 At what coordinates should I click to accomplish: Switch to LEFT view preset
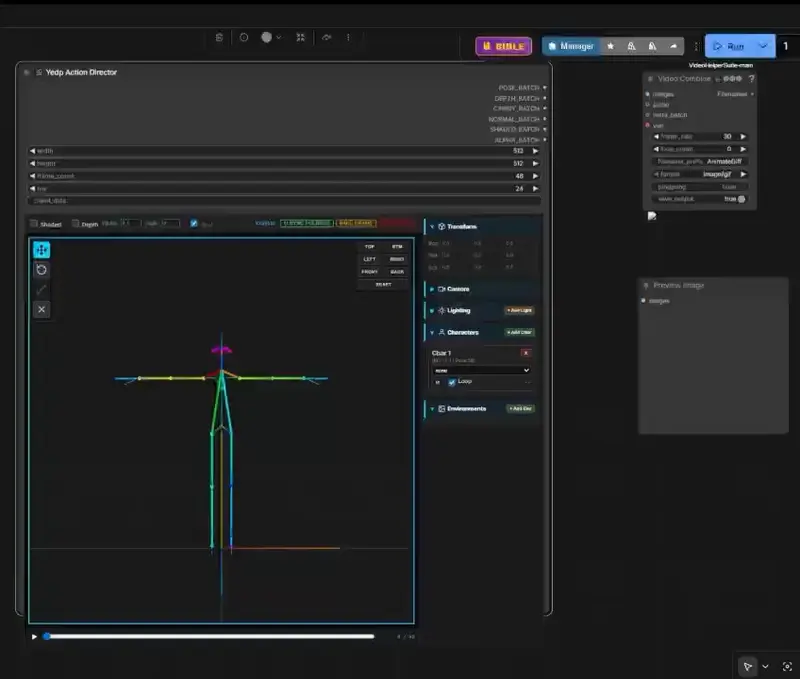369,259
